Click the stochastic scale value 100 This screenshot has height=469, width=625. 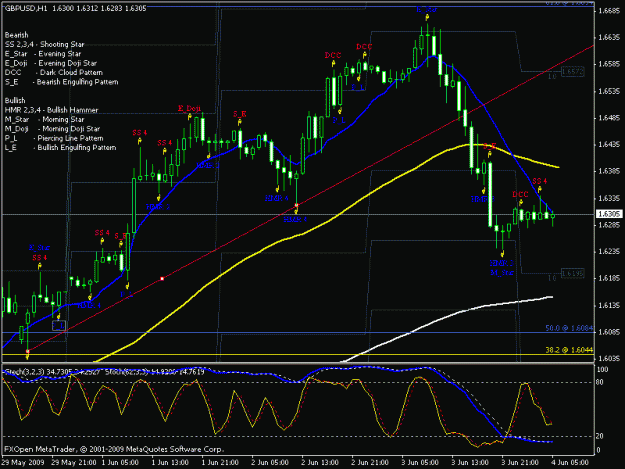602,369
